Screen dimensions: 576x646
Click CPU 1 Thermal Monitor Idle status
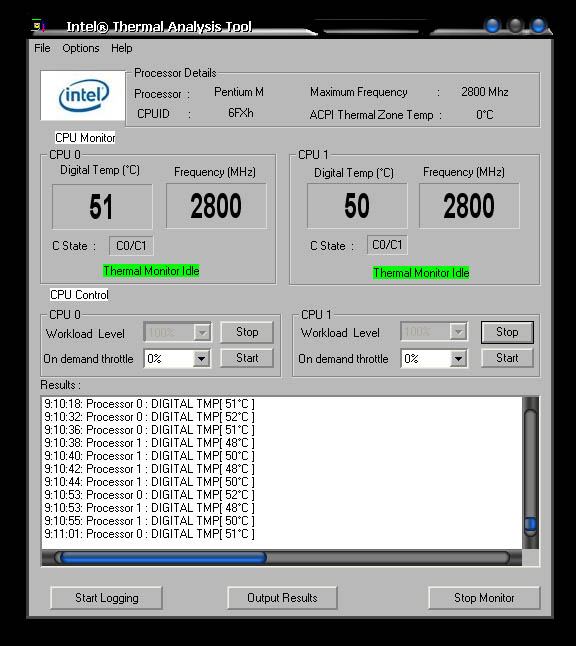(421, 273)
